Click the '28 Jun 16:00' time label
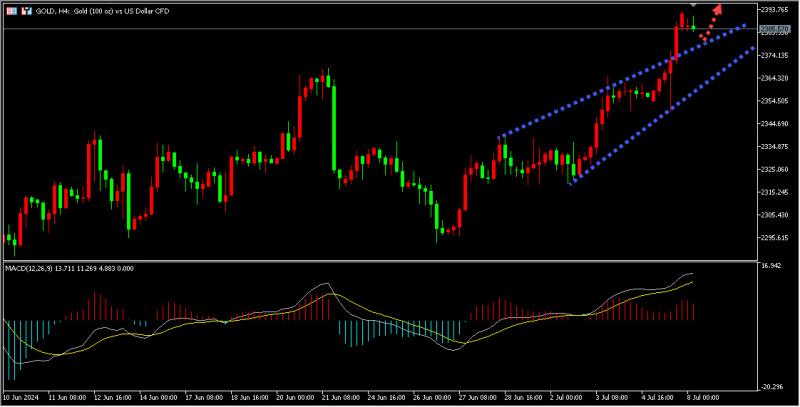 (x=523, y=397)
